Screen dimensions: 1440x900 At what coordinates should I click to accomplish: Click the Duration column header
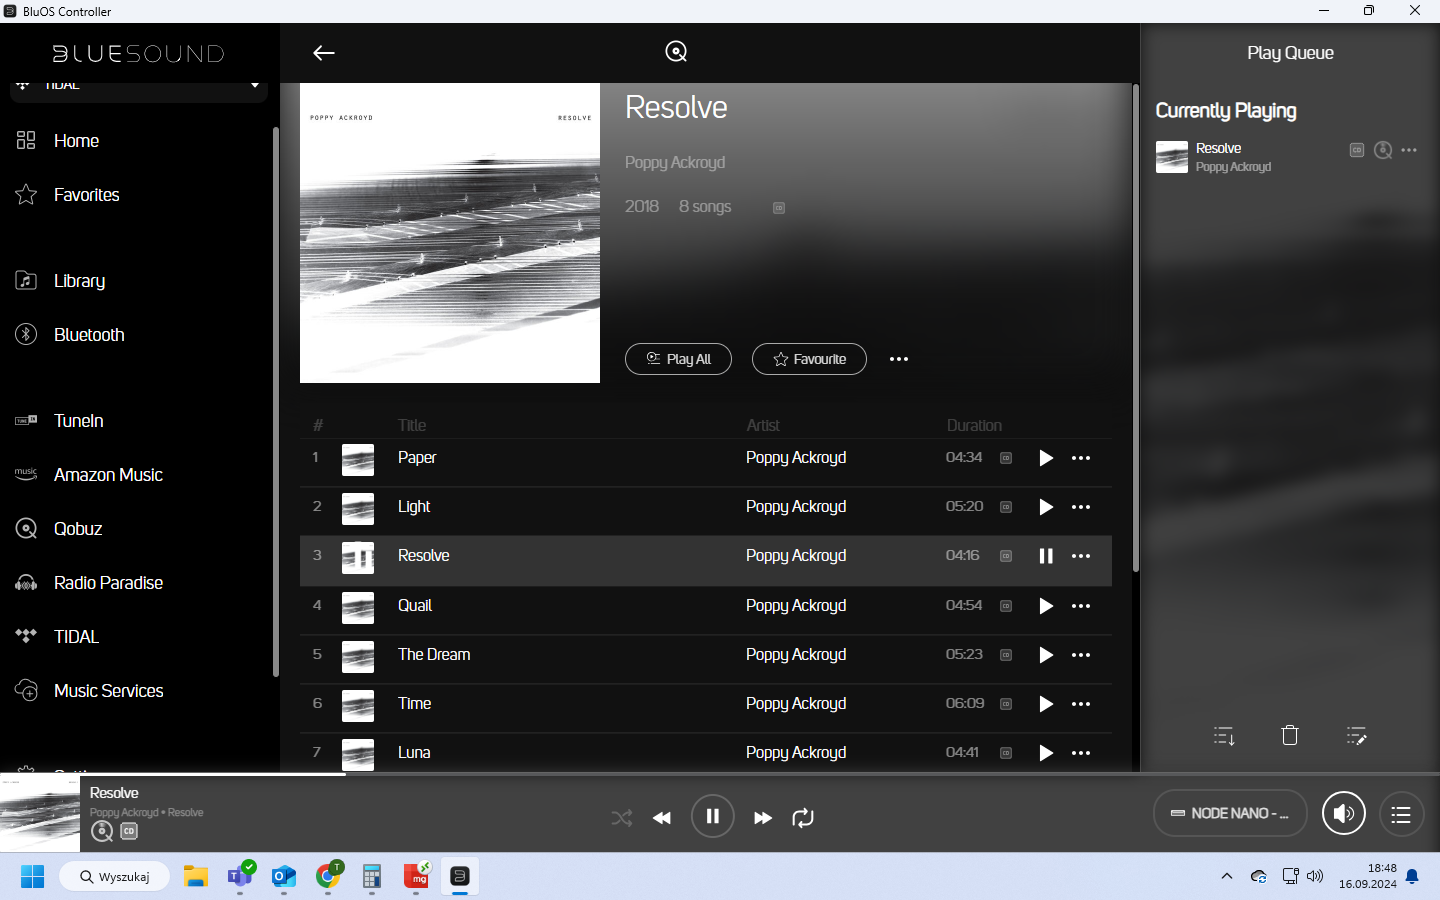[974, 425]
